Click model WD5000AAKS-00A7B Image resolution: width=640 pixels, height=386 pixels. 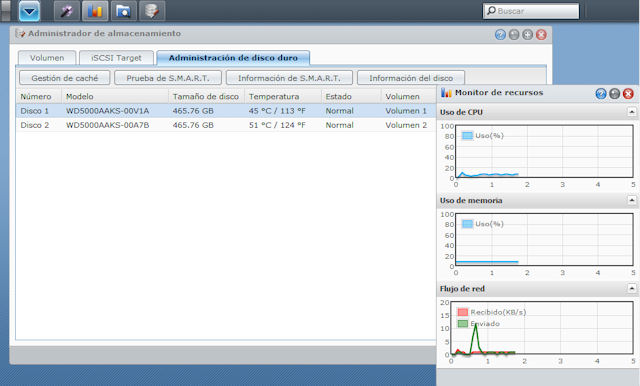(107, 125)
